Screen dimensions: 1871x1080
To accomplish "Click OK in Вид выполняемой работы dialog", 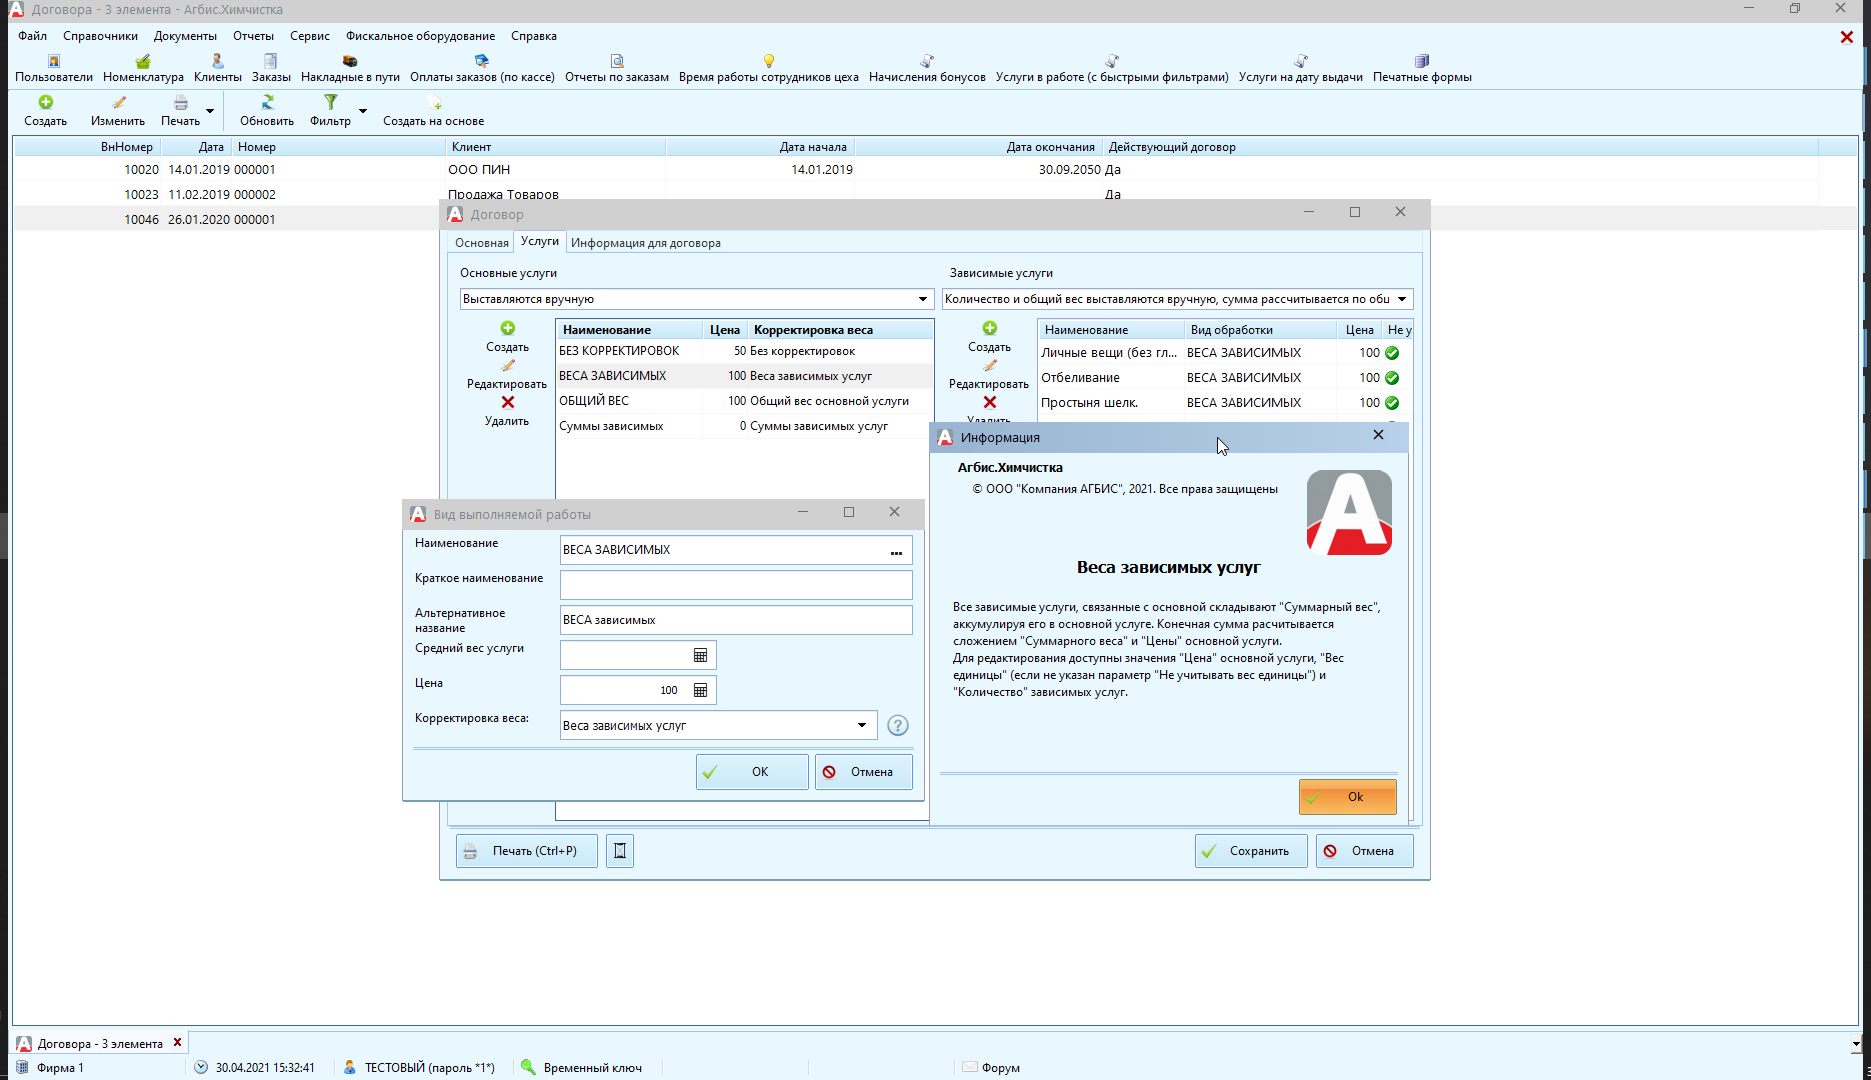I will [x=752, y=772].
